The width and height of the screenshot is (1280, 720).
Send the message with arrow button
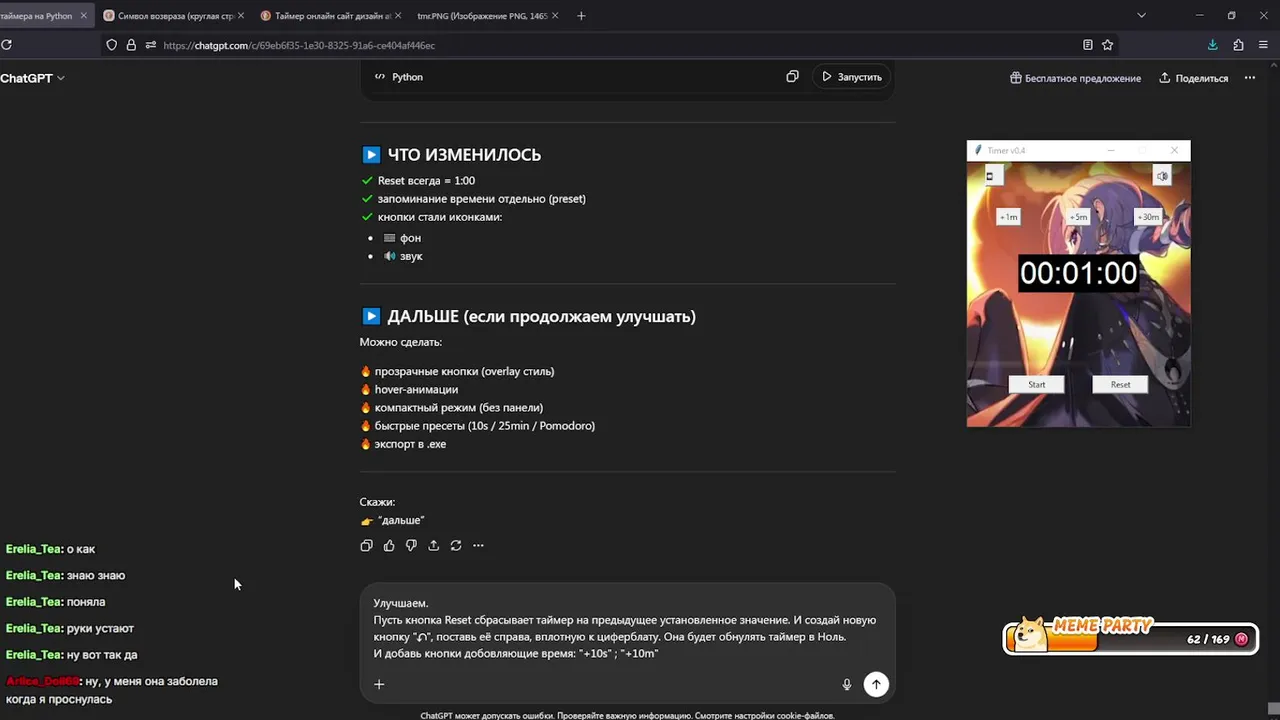pos(876,684)
